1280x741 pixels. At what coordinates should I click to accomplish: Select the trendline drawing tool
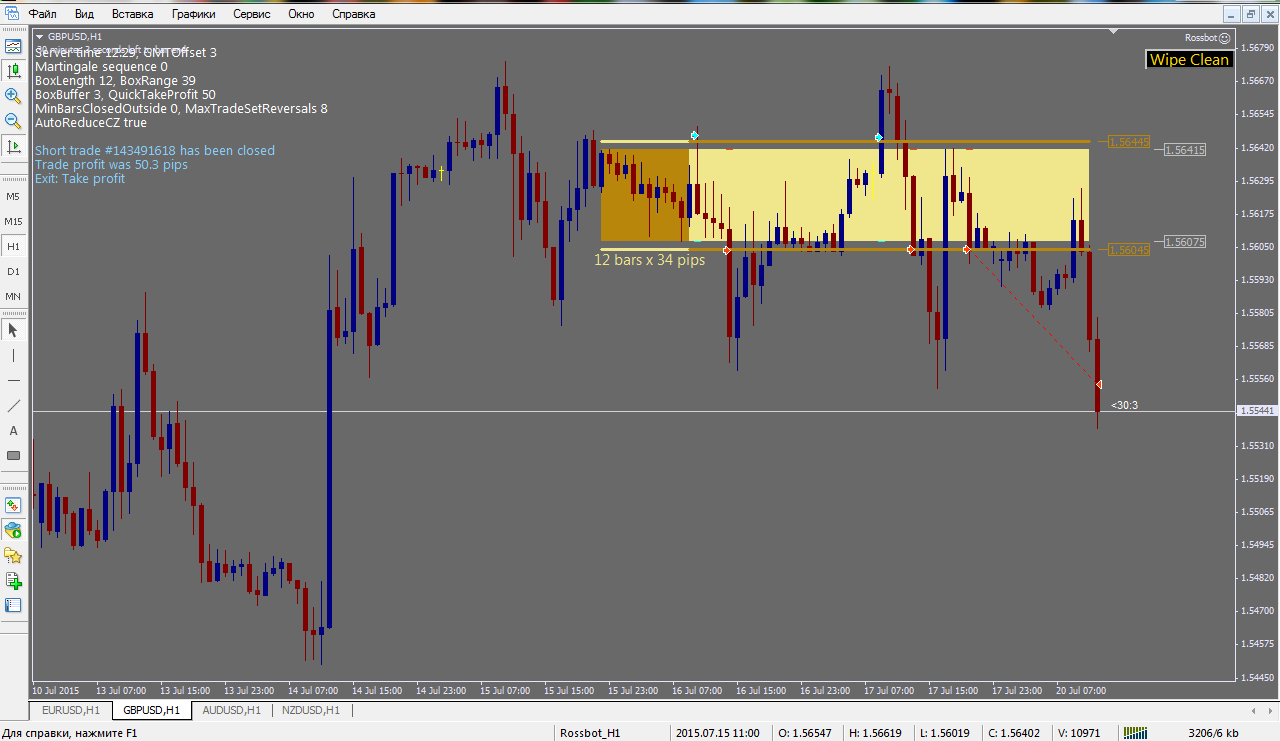click(x=13, y=405)
